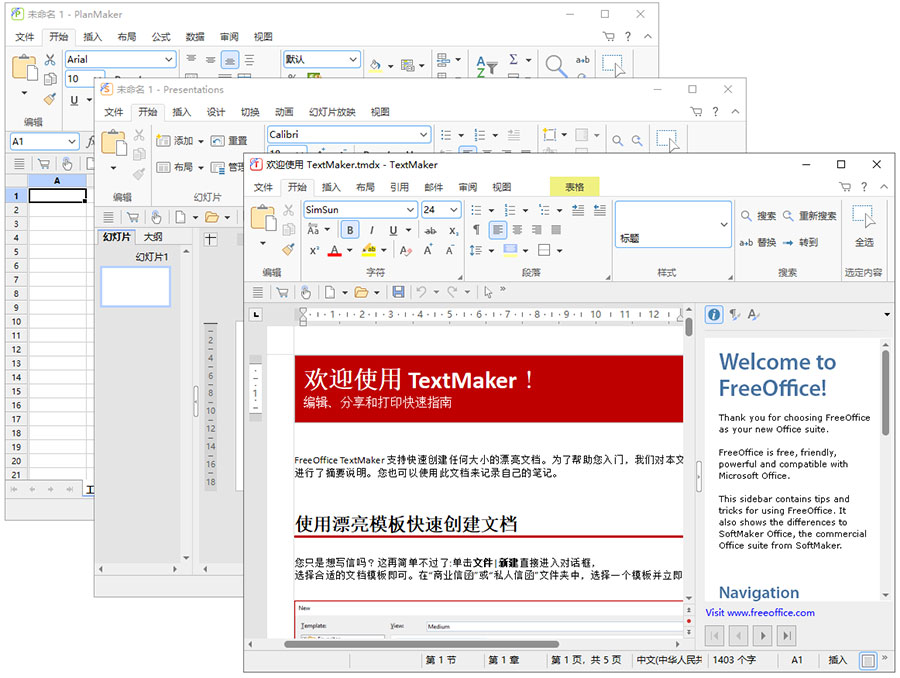Open the paragraph style (标题) dropdown
The width and height of the screenshot is (900, 678).
click(x=724, y=224)
